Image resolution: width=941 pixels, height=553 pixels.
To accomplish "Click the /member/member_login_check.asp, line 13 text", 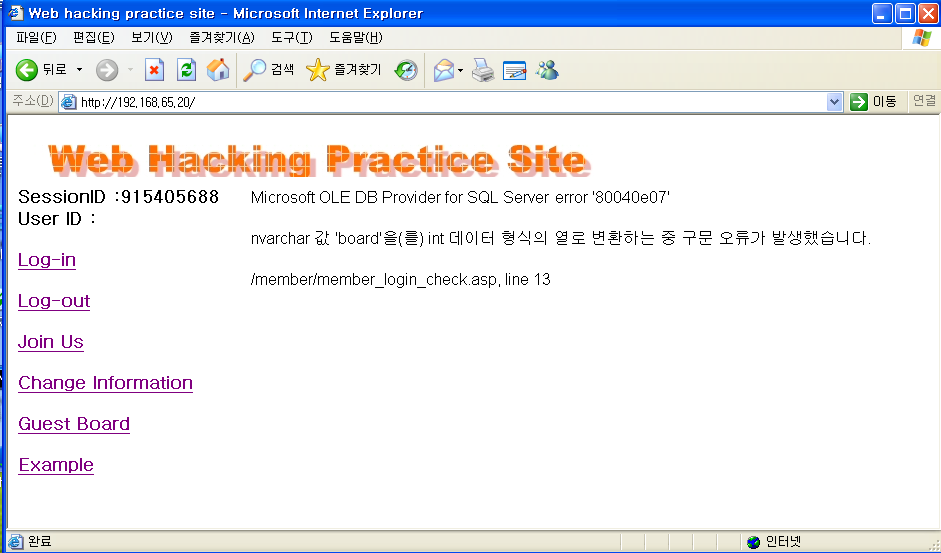I will coord(400,280).
